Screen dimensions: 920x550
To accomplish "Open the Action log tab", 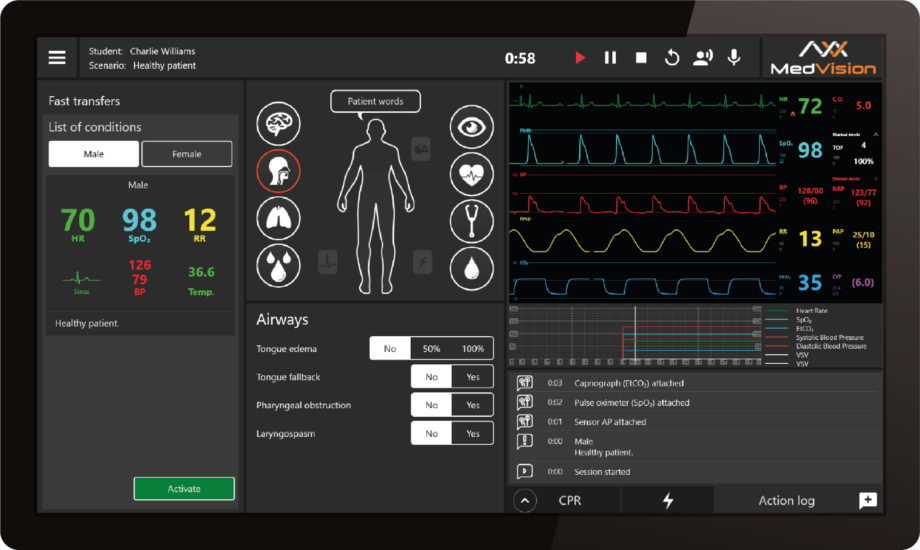I will click(x=786, y=500).
